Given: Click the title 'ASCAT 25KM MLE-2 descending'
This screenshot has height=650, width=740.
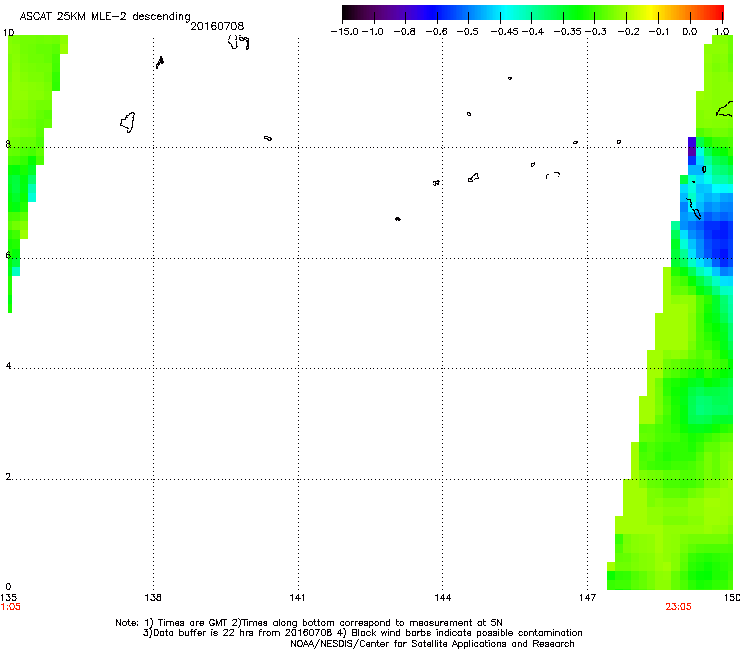Looking at the screenshot, I should (105, 17).
